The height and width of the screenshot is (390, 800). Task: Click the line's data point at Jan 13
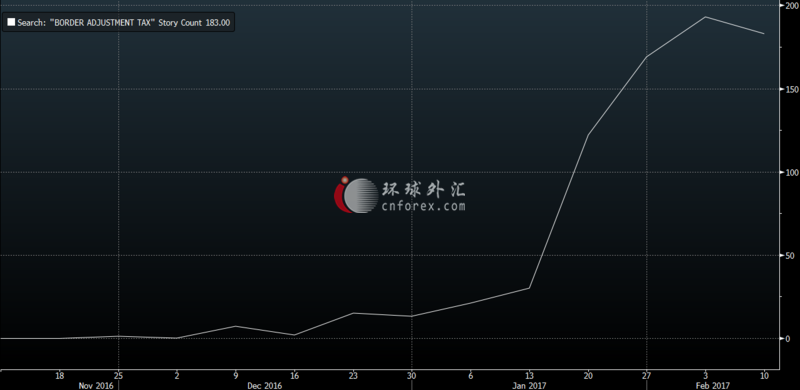pyautogui.click(x=529, y=288)
